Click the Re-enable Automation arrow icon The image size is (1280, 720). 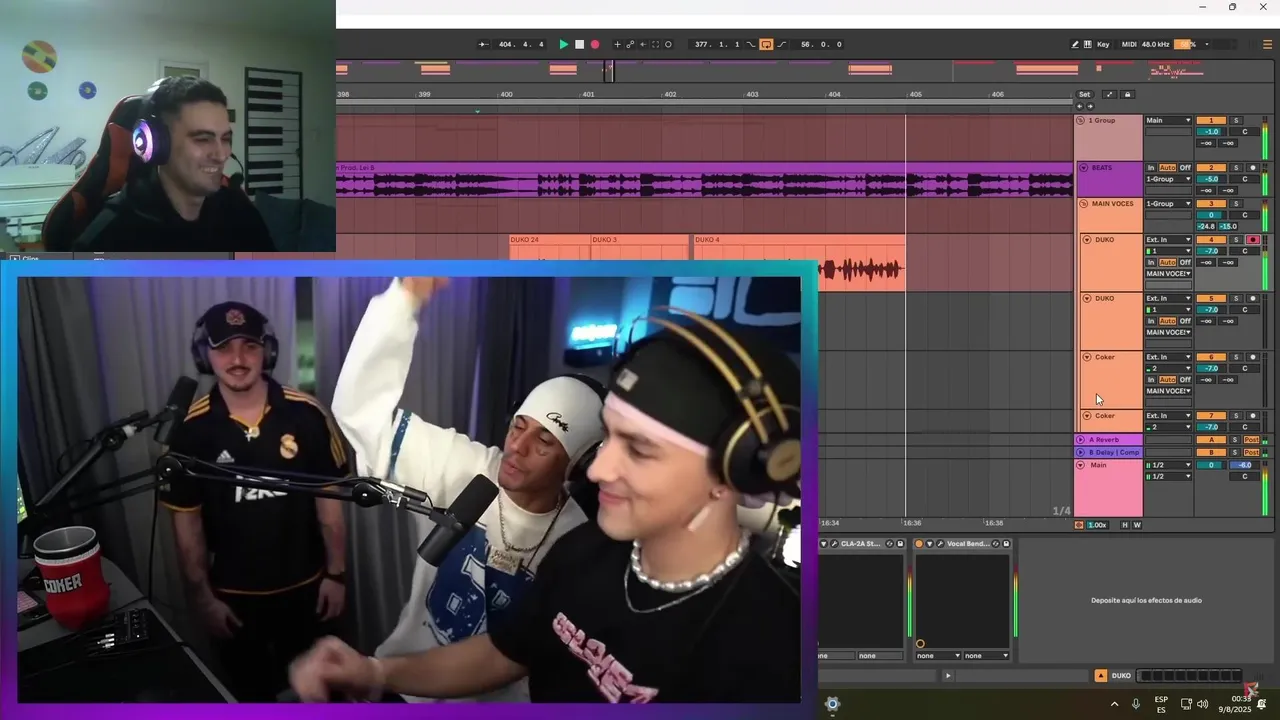pos(643,44)
